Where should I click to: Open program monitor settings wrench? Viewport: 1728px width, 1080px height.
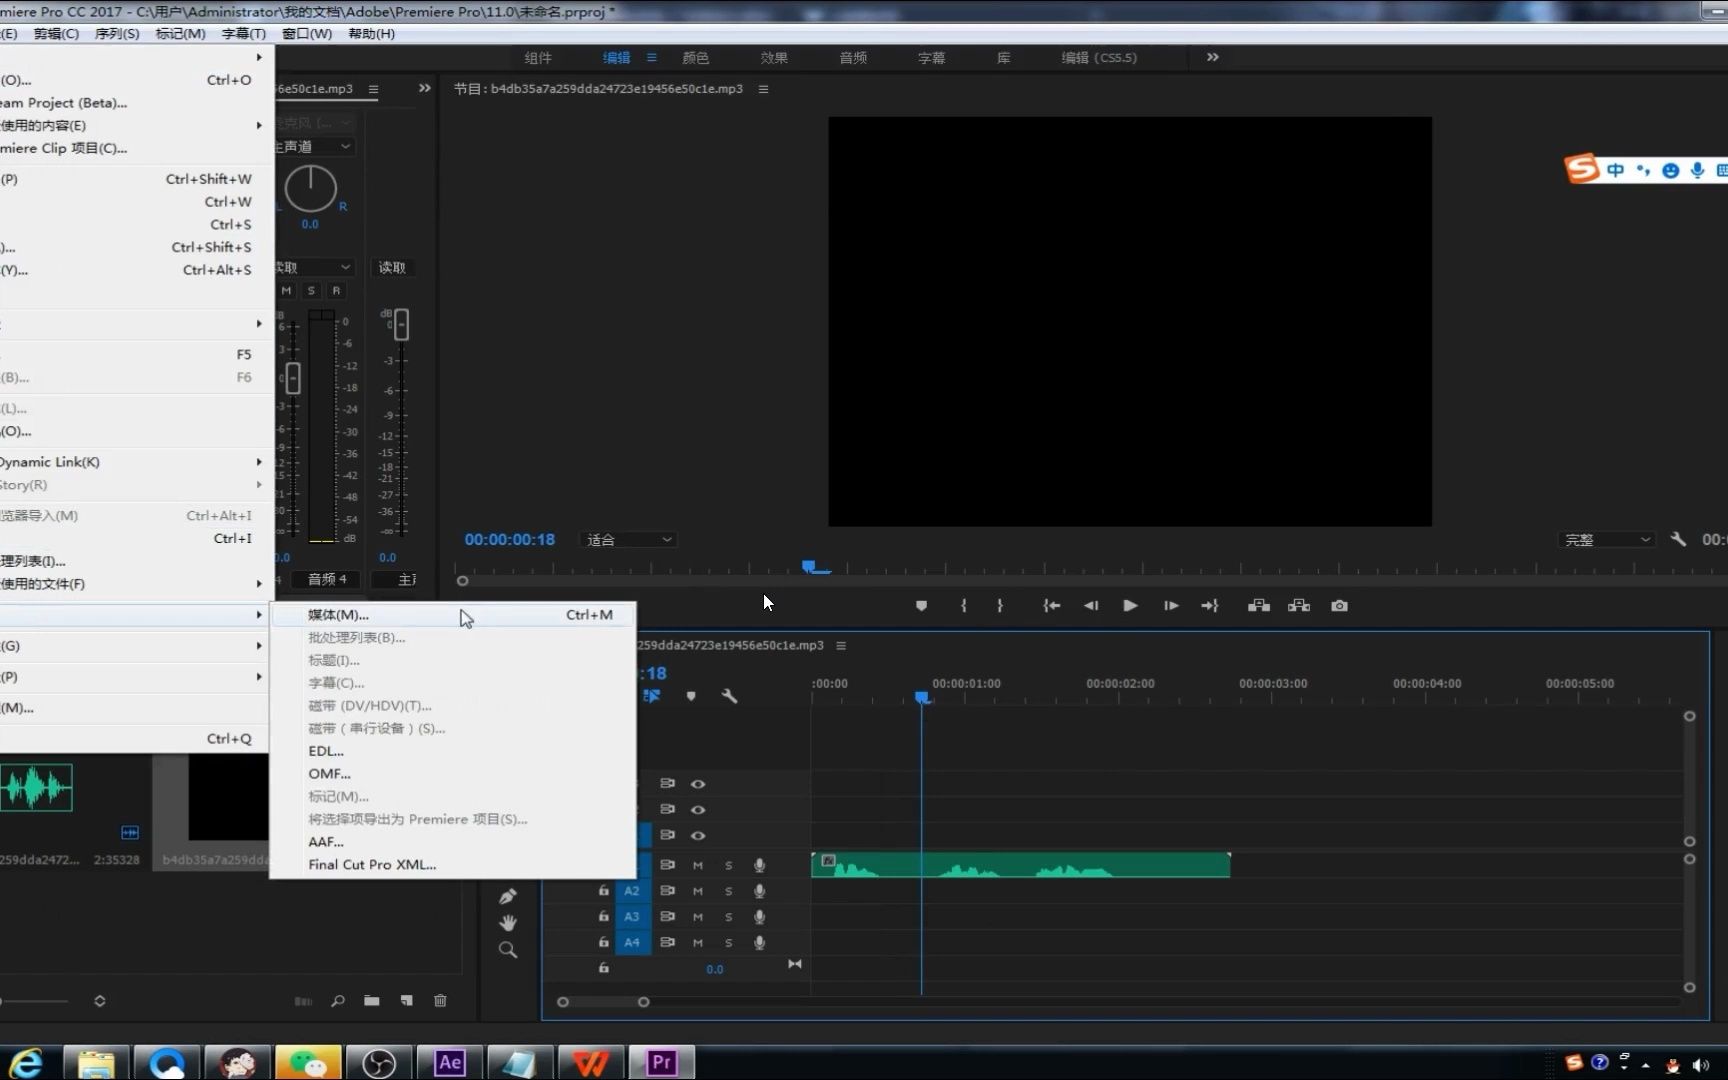tap(1678, 540)
